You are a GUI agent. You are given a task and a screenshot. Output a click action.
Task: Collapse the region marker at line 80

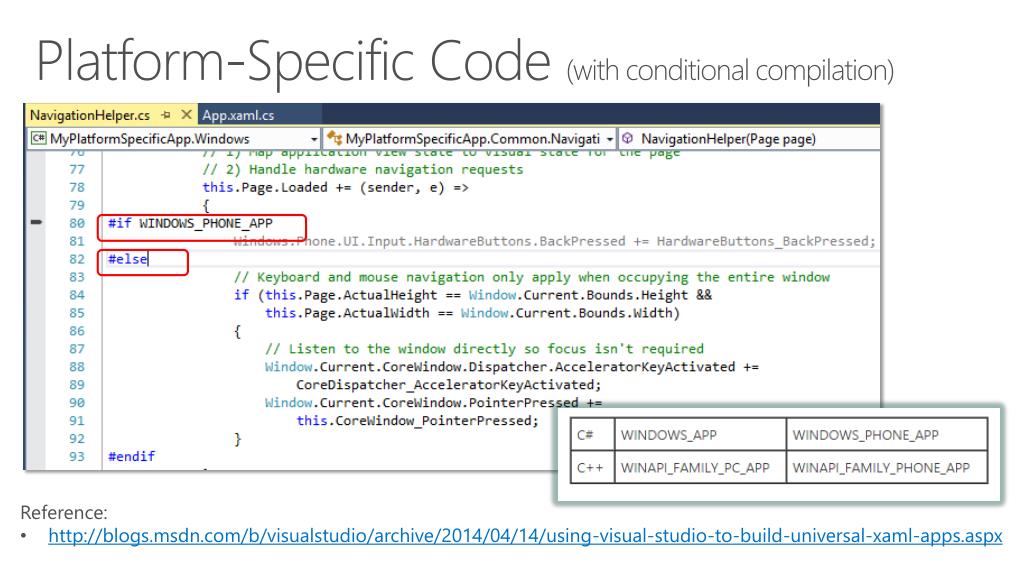tap(37, 223)
